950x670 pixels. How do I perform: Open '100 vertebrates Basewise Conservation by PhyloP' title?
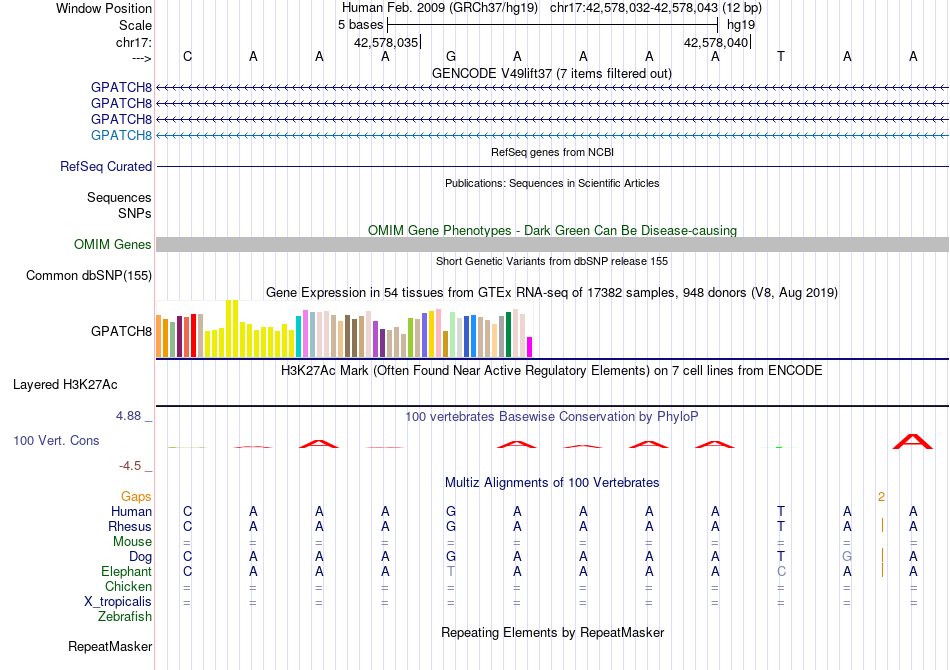coord(551,416)
